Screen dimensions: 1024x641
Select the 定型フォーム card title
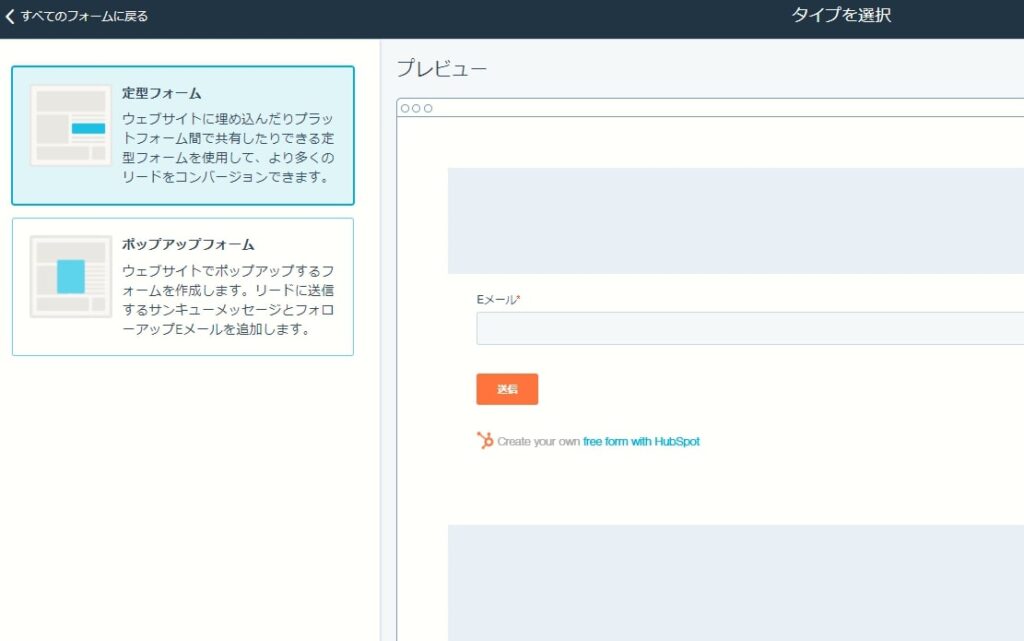pyautogui.click(x=161, y=93)
